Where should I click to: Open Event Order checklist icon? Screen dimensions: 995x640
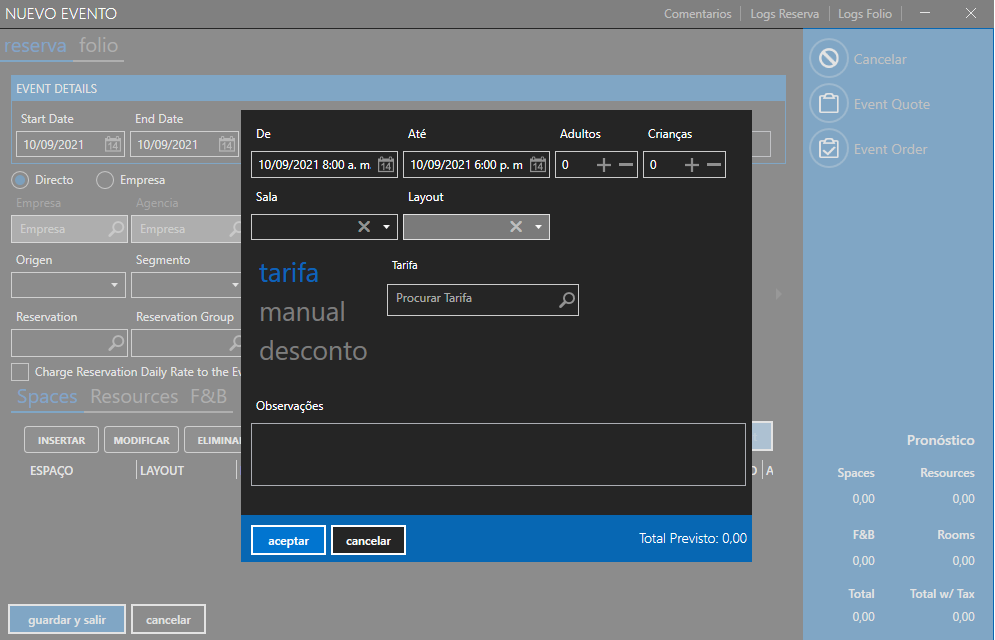tap(828, 149)
